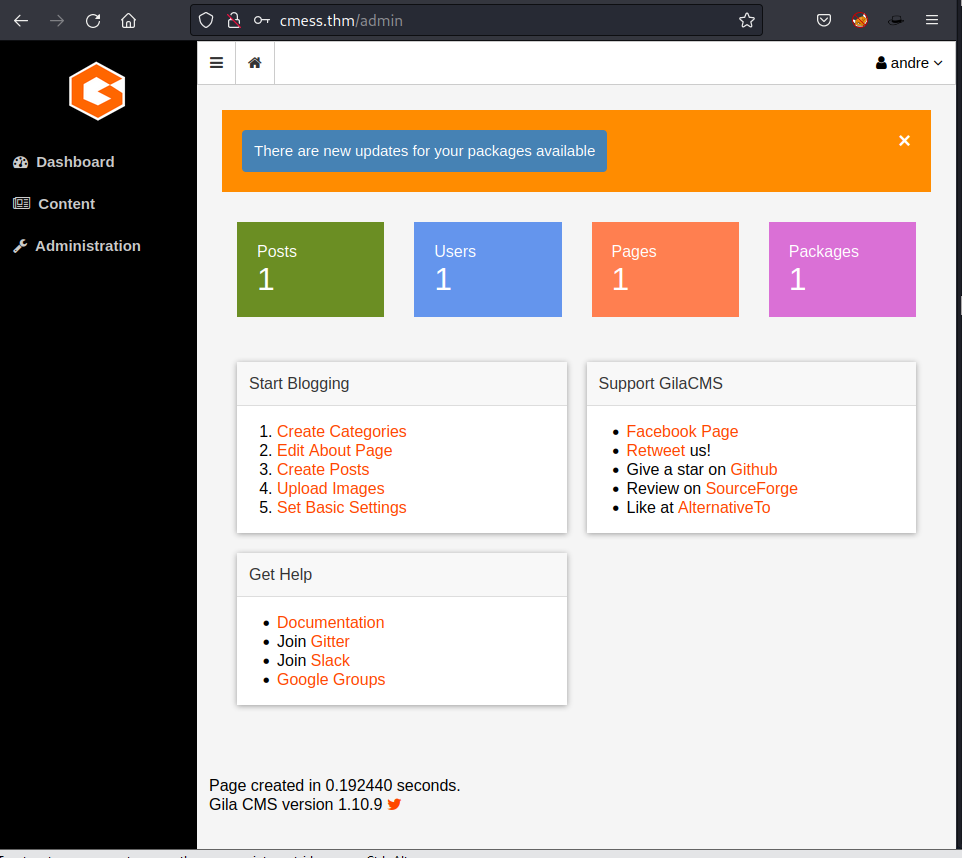Open the Facebook Page link

pyautogui.click(x=682, y=431)
